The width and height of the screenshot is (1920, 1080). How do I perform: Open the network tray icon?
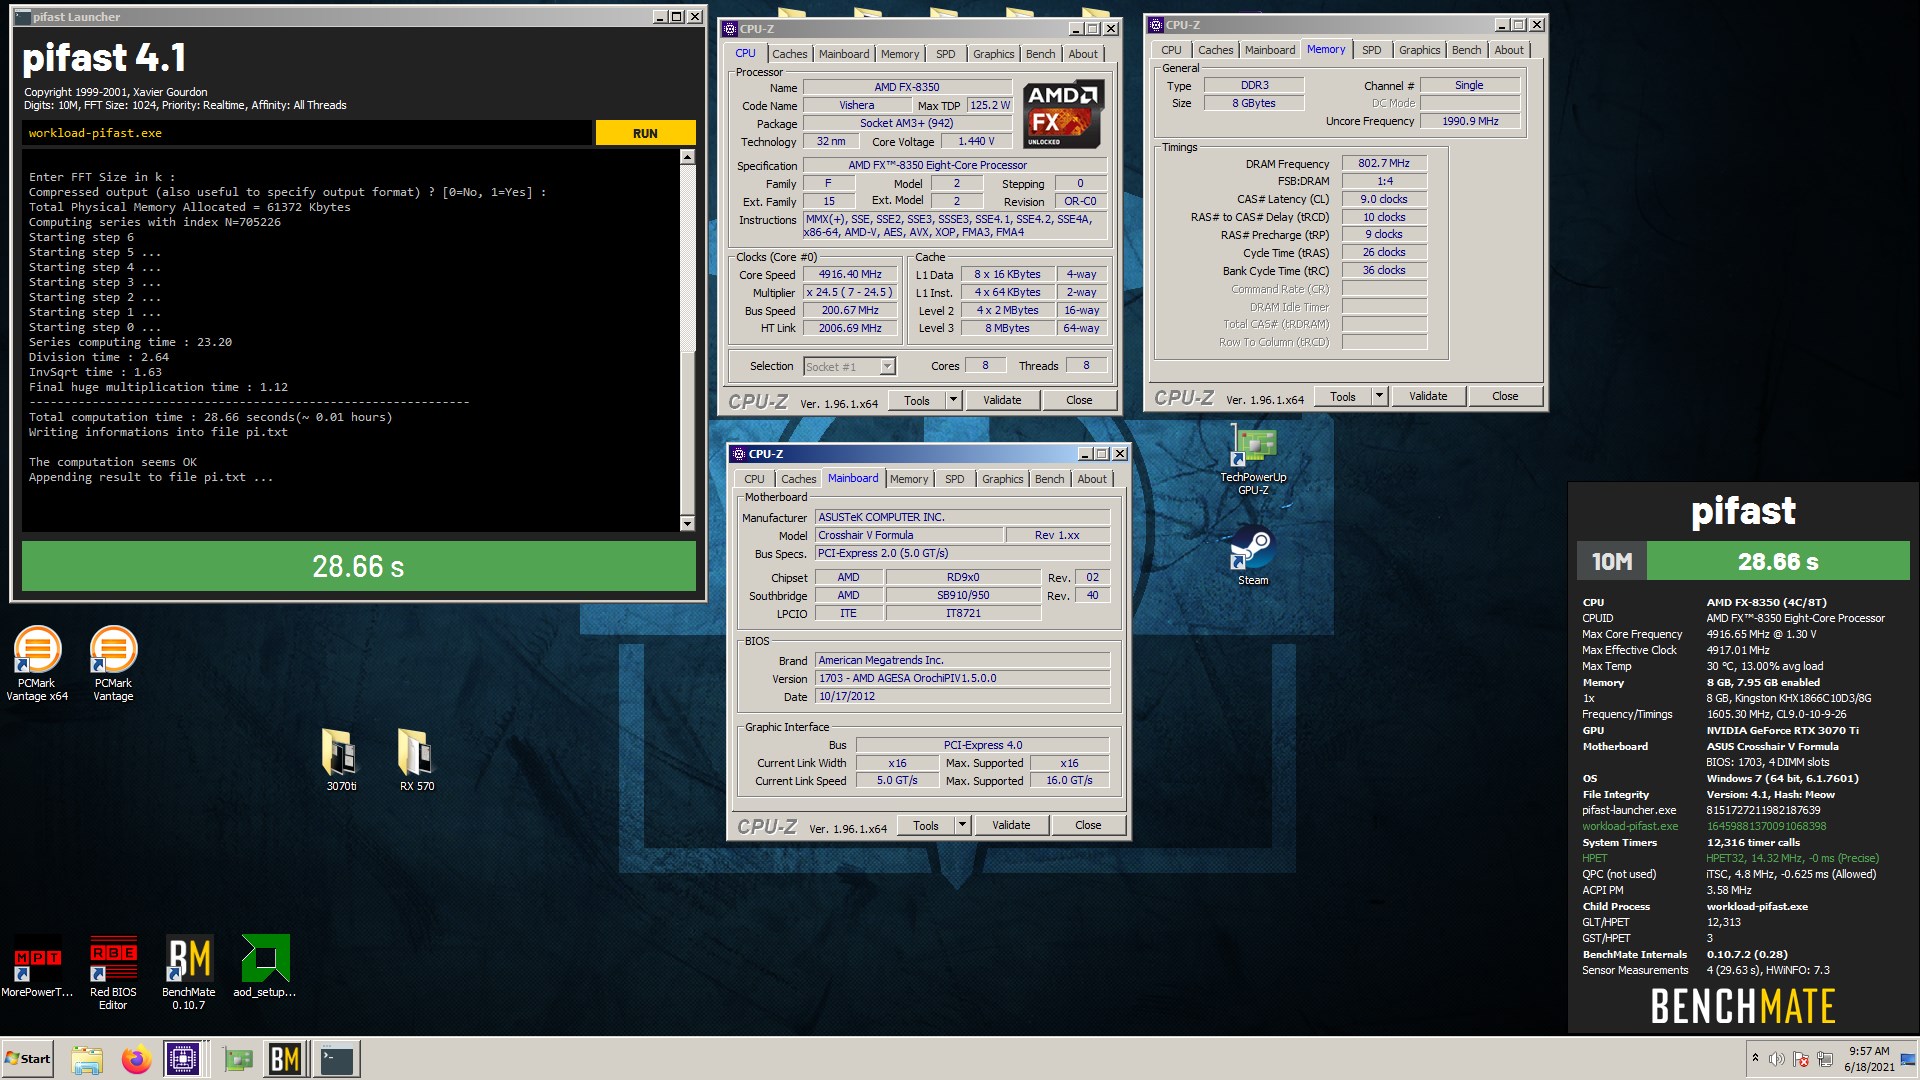(1825, 1059)
